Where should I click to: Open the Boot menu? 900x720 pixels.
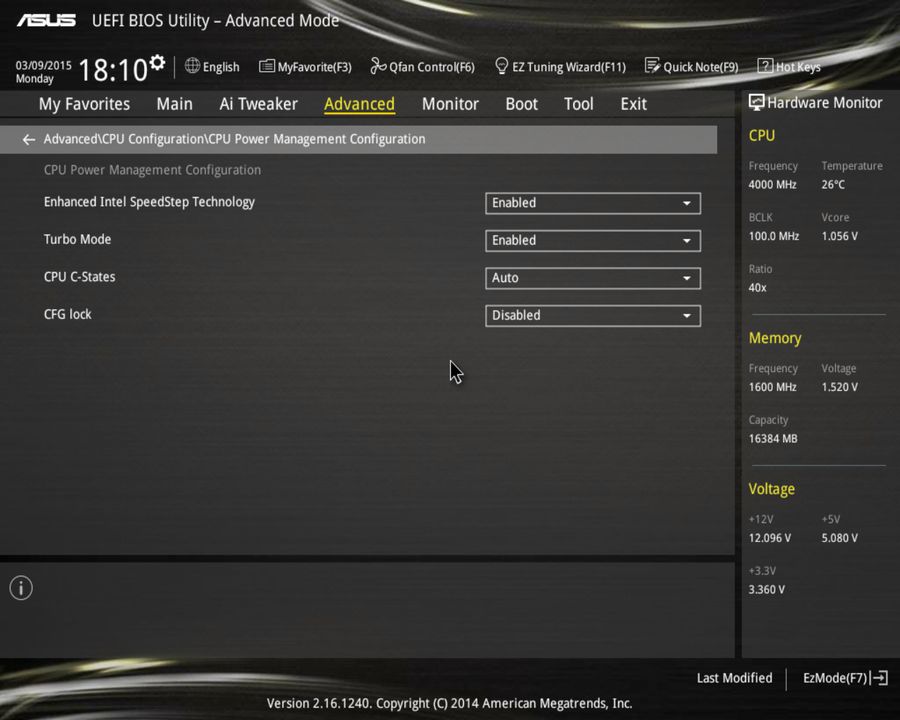click(521, 103)
